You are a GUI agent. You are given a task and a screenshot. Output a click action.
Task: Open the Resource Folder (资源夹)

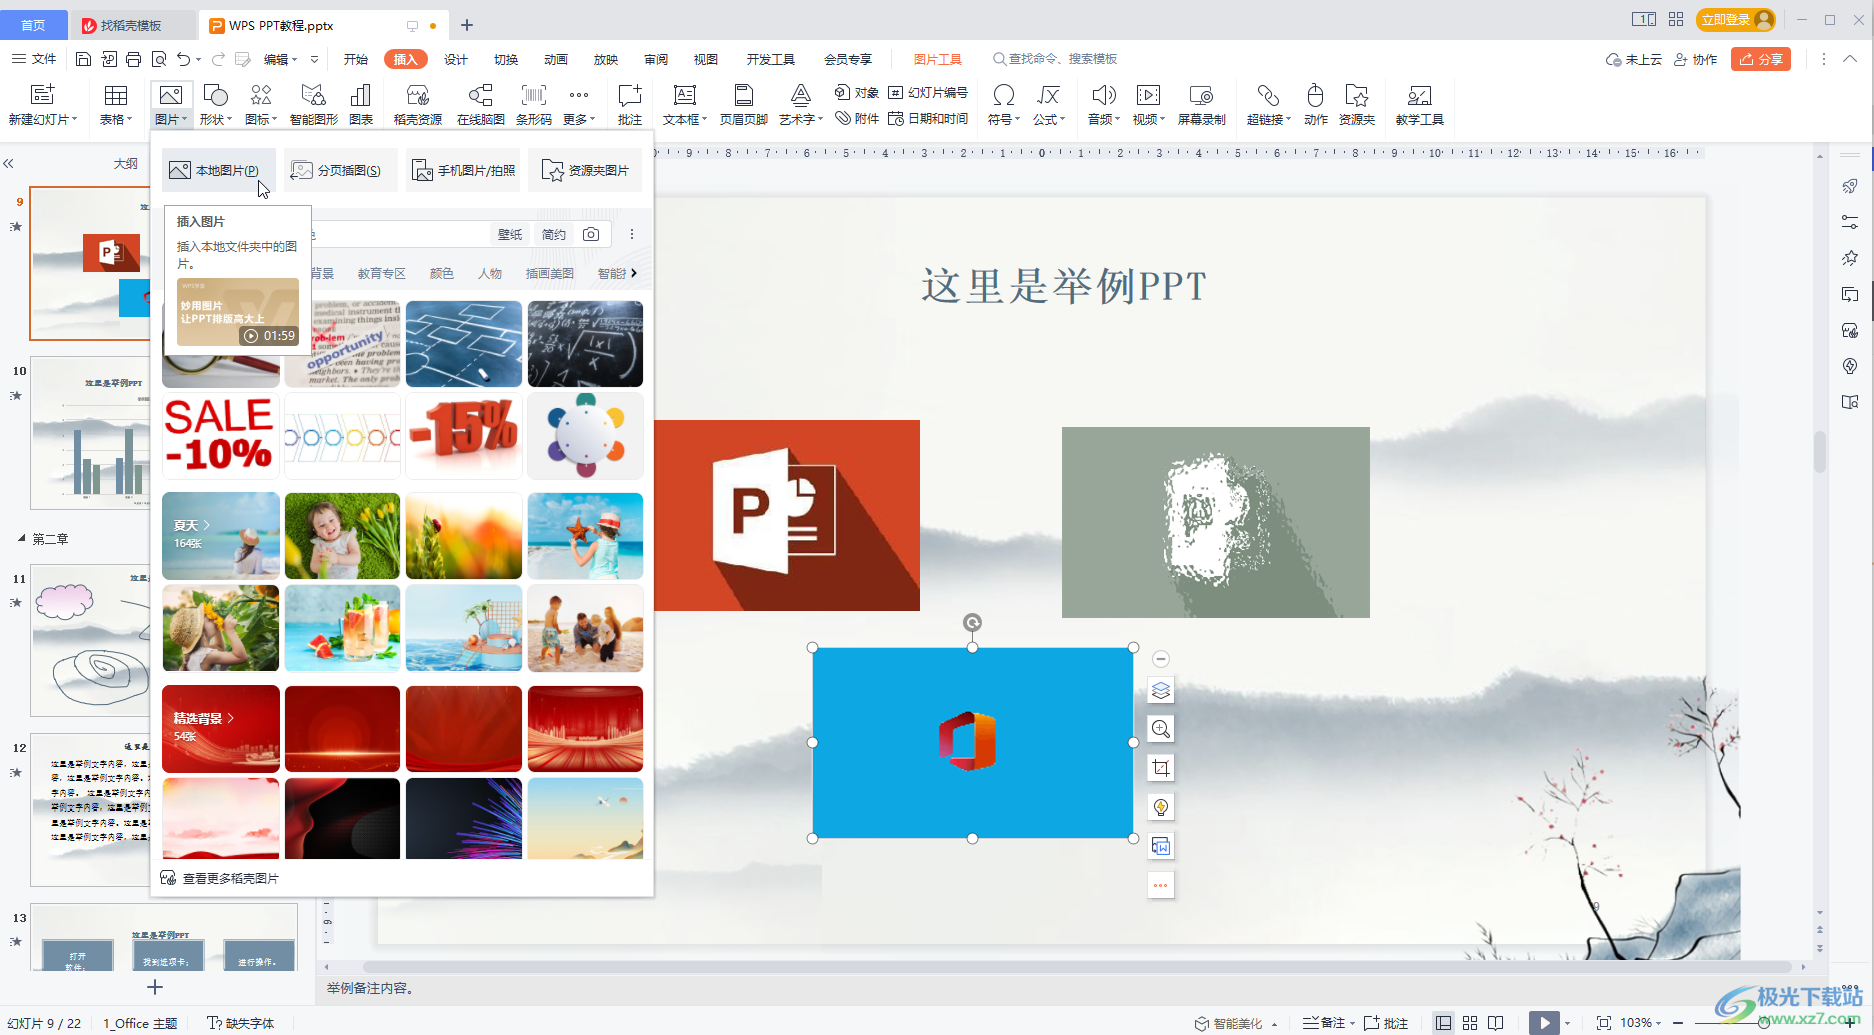1357,104
